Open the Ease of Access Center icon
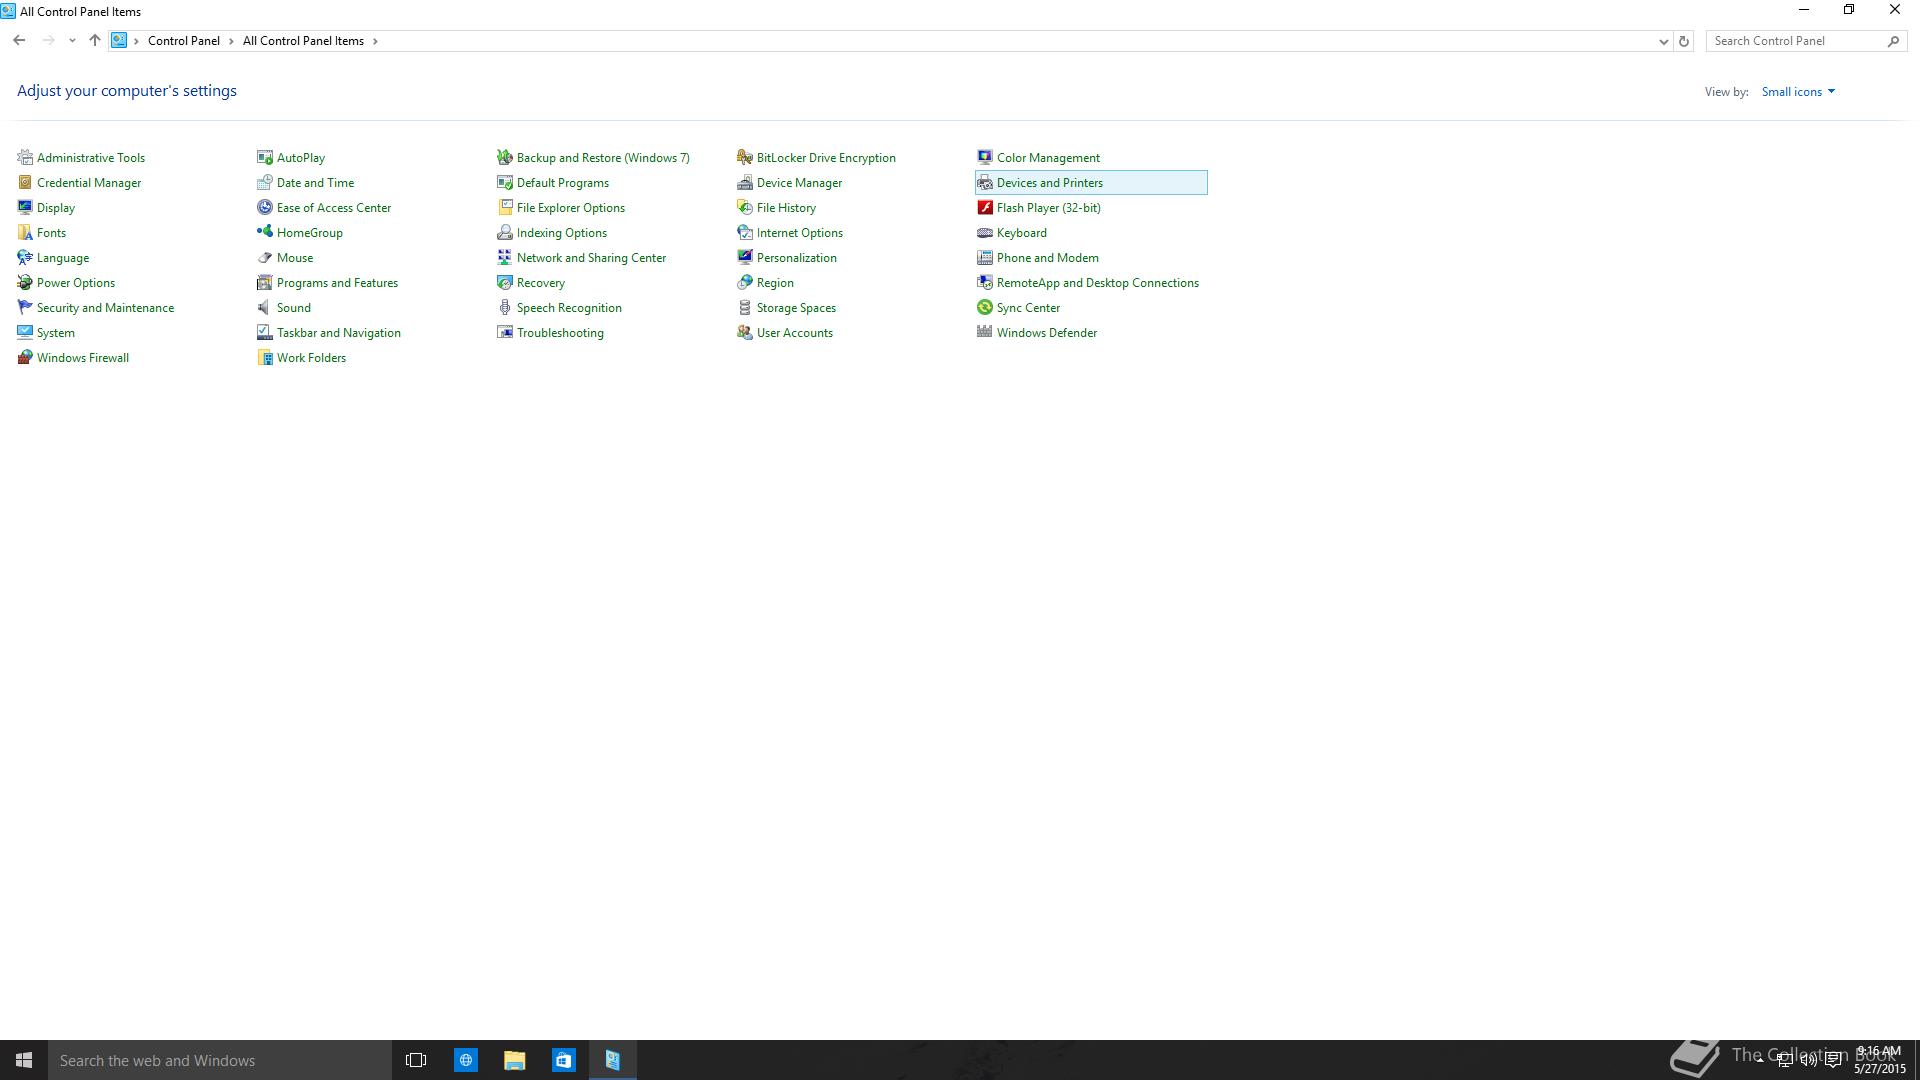This screenshot has height=1080, width=1920. [265, 207]
